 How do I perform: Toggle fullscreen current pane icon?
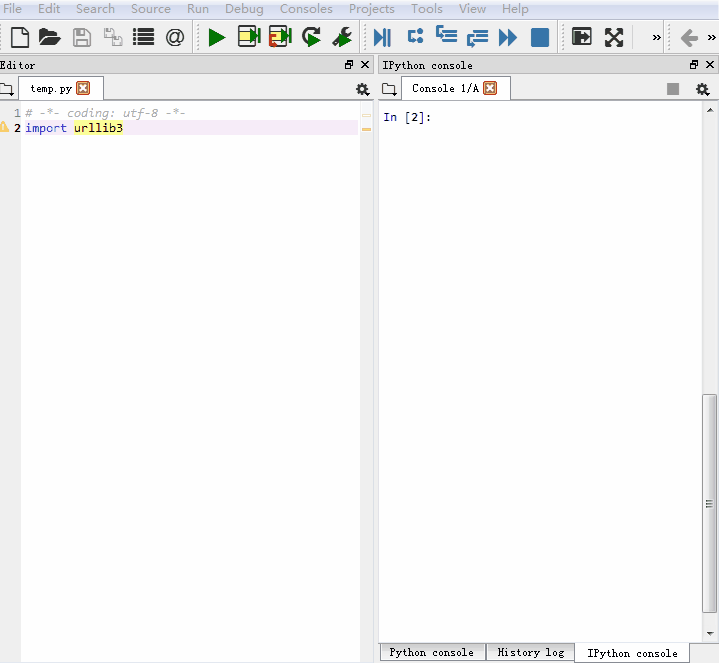click(614, 38)
